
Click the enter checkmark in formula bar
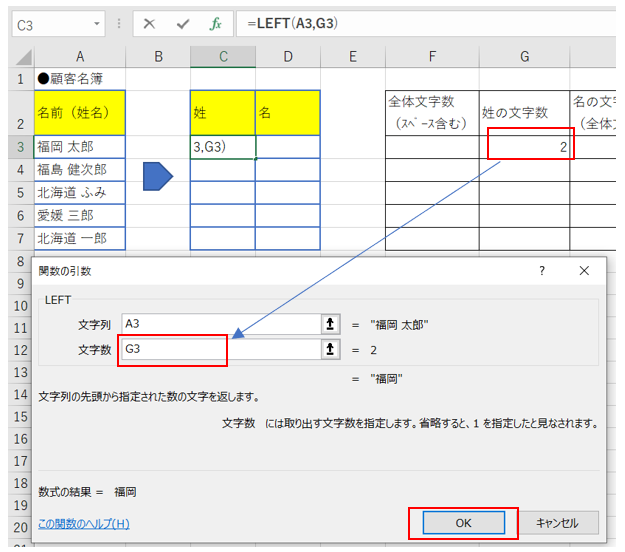click(182, 24)
